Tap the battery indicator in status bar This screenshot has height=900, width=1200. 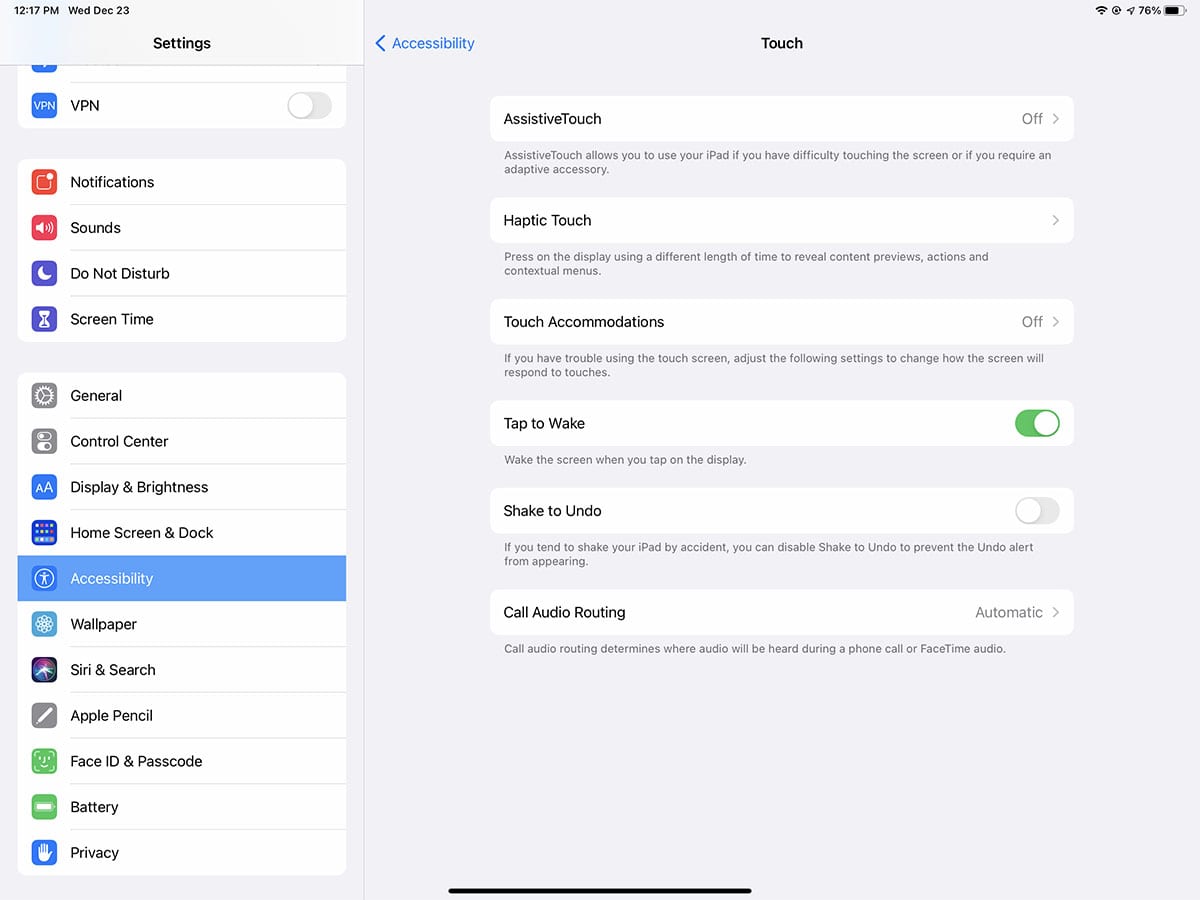[x=1175, y=10]
